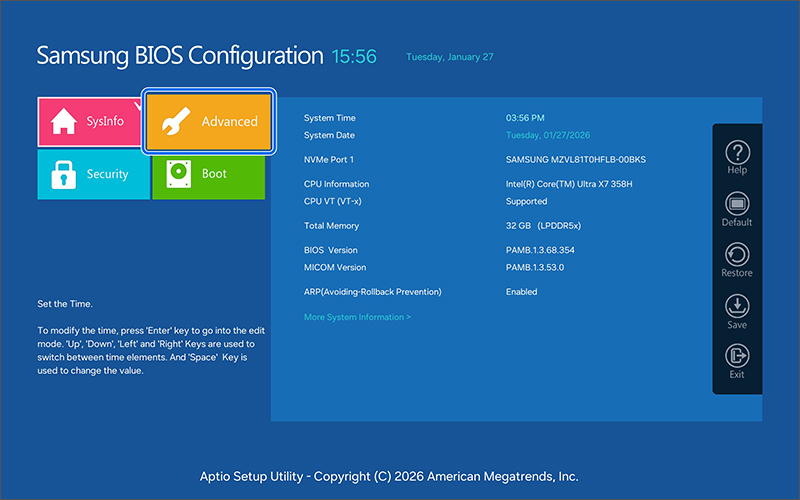800x500 pixels.
Task: Select the System Date value field
Action: 549,135
